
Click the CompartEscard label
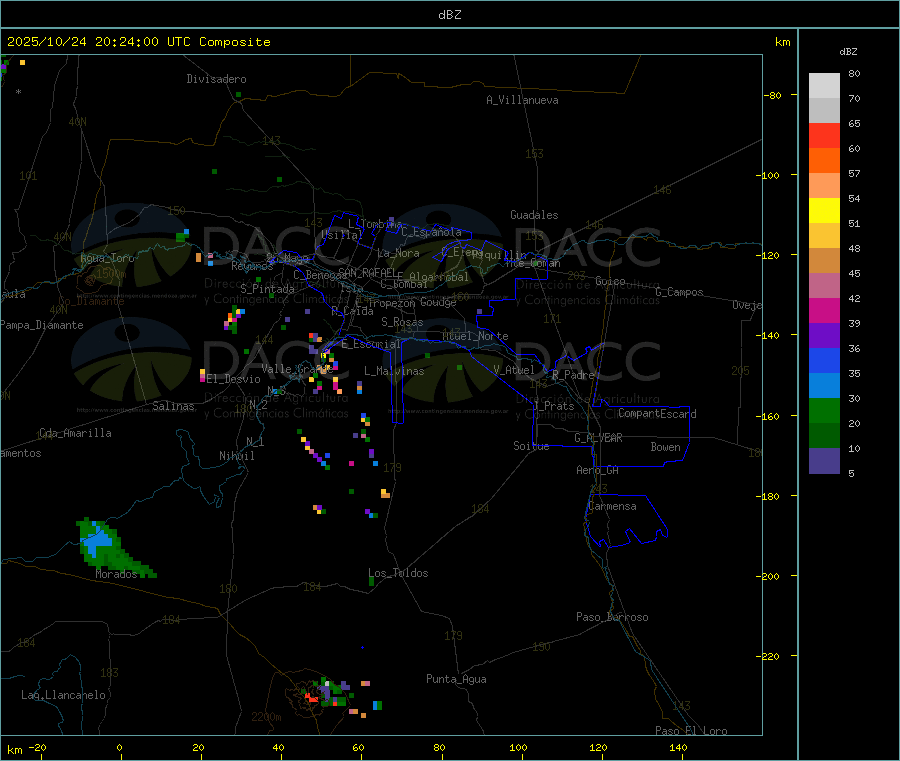[x=657, y=413]
